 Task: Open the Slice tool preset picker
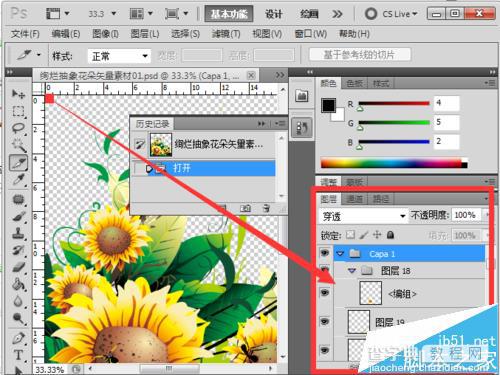pos(39,55)
